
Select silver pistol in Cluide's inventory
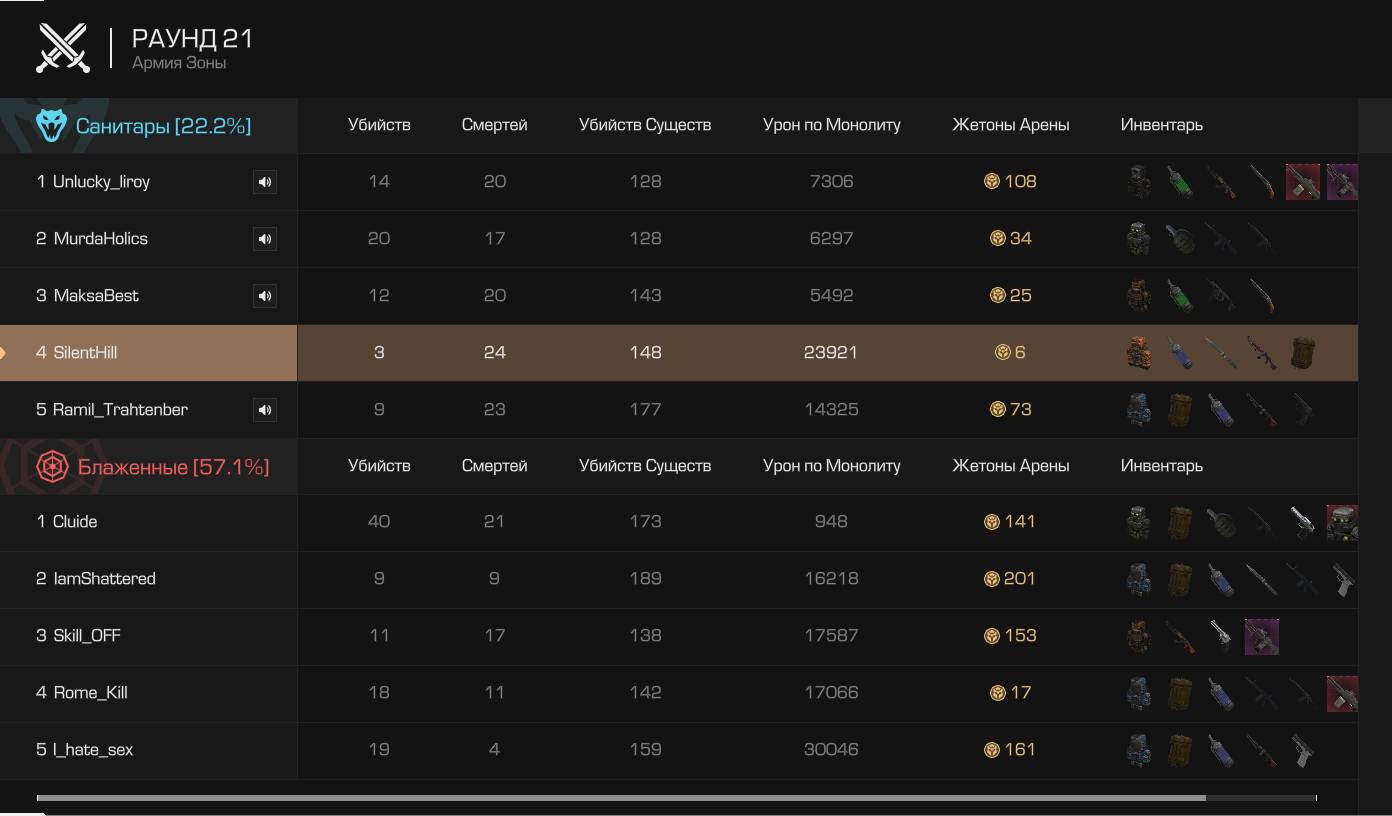(1303, 522)
